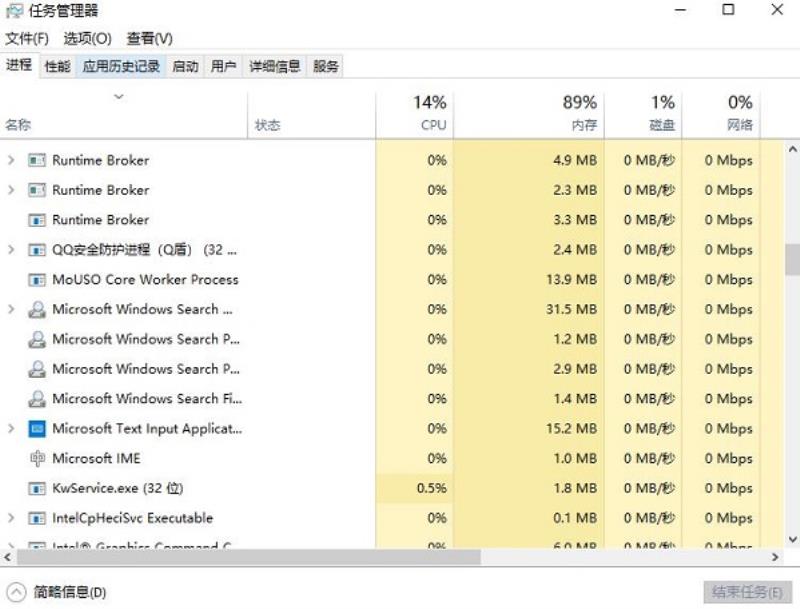Click the Task Manager title bar icon

[14, 11]
